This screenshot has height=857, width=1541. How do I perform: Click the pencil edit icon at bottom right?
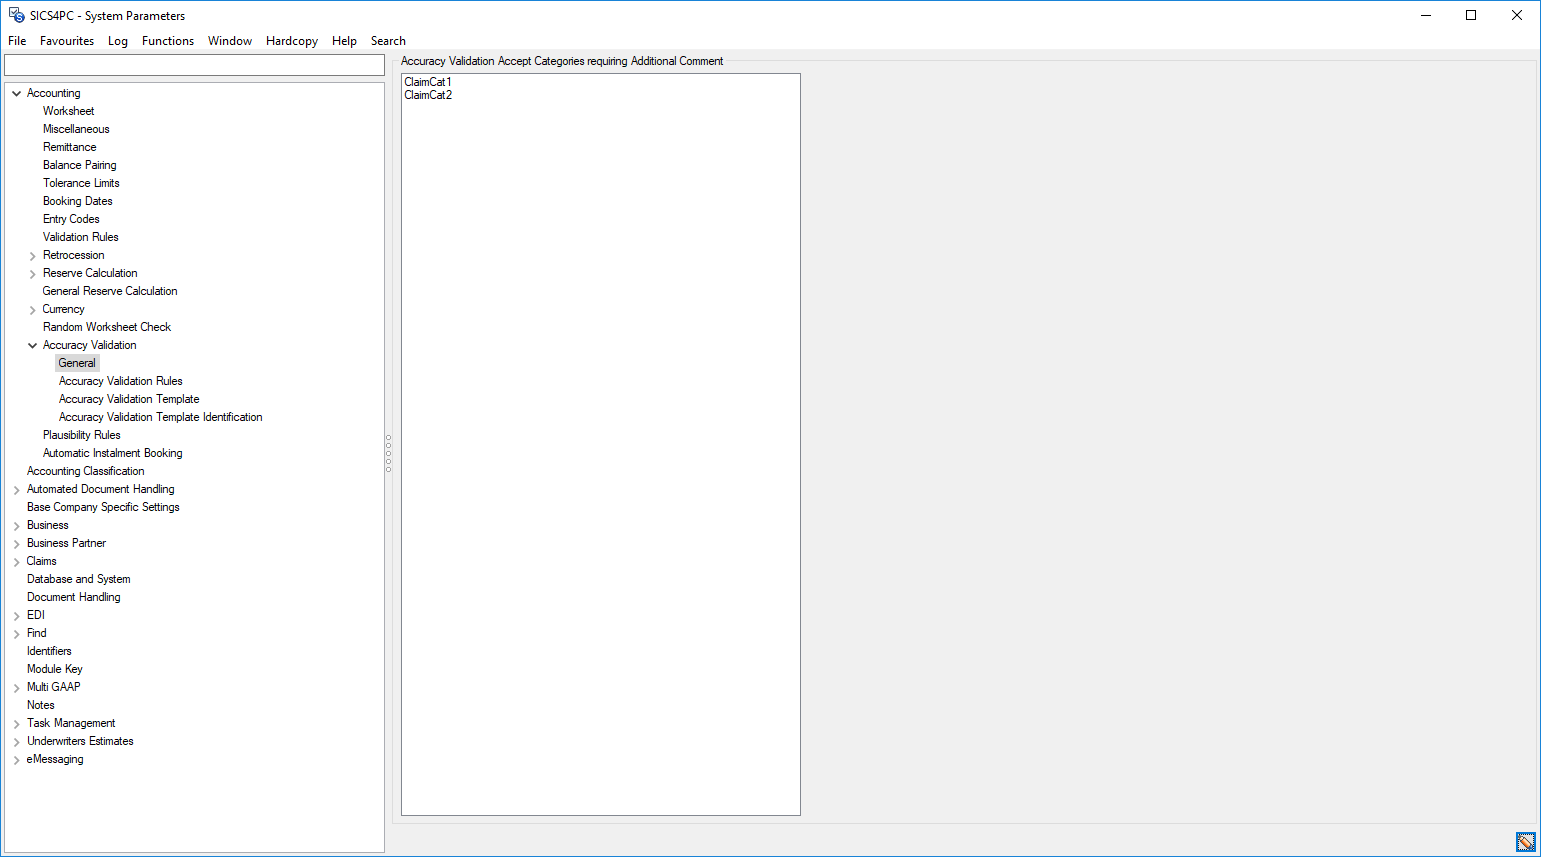pyautogui.click(x=1526, y=841)
